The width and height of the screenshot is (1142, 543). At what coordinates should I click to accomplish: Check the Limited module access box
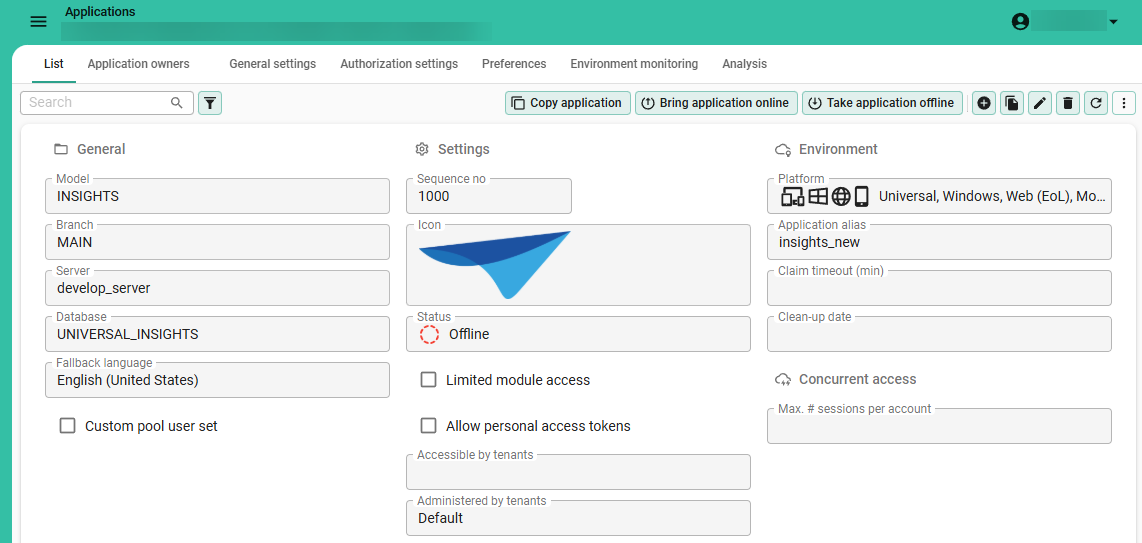pos(429,380)
